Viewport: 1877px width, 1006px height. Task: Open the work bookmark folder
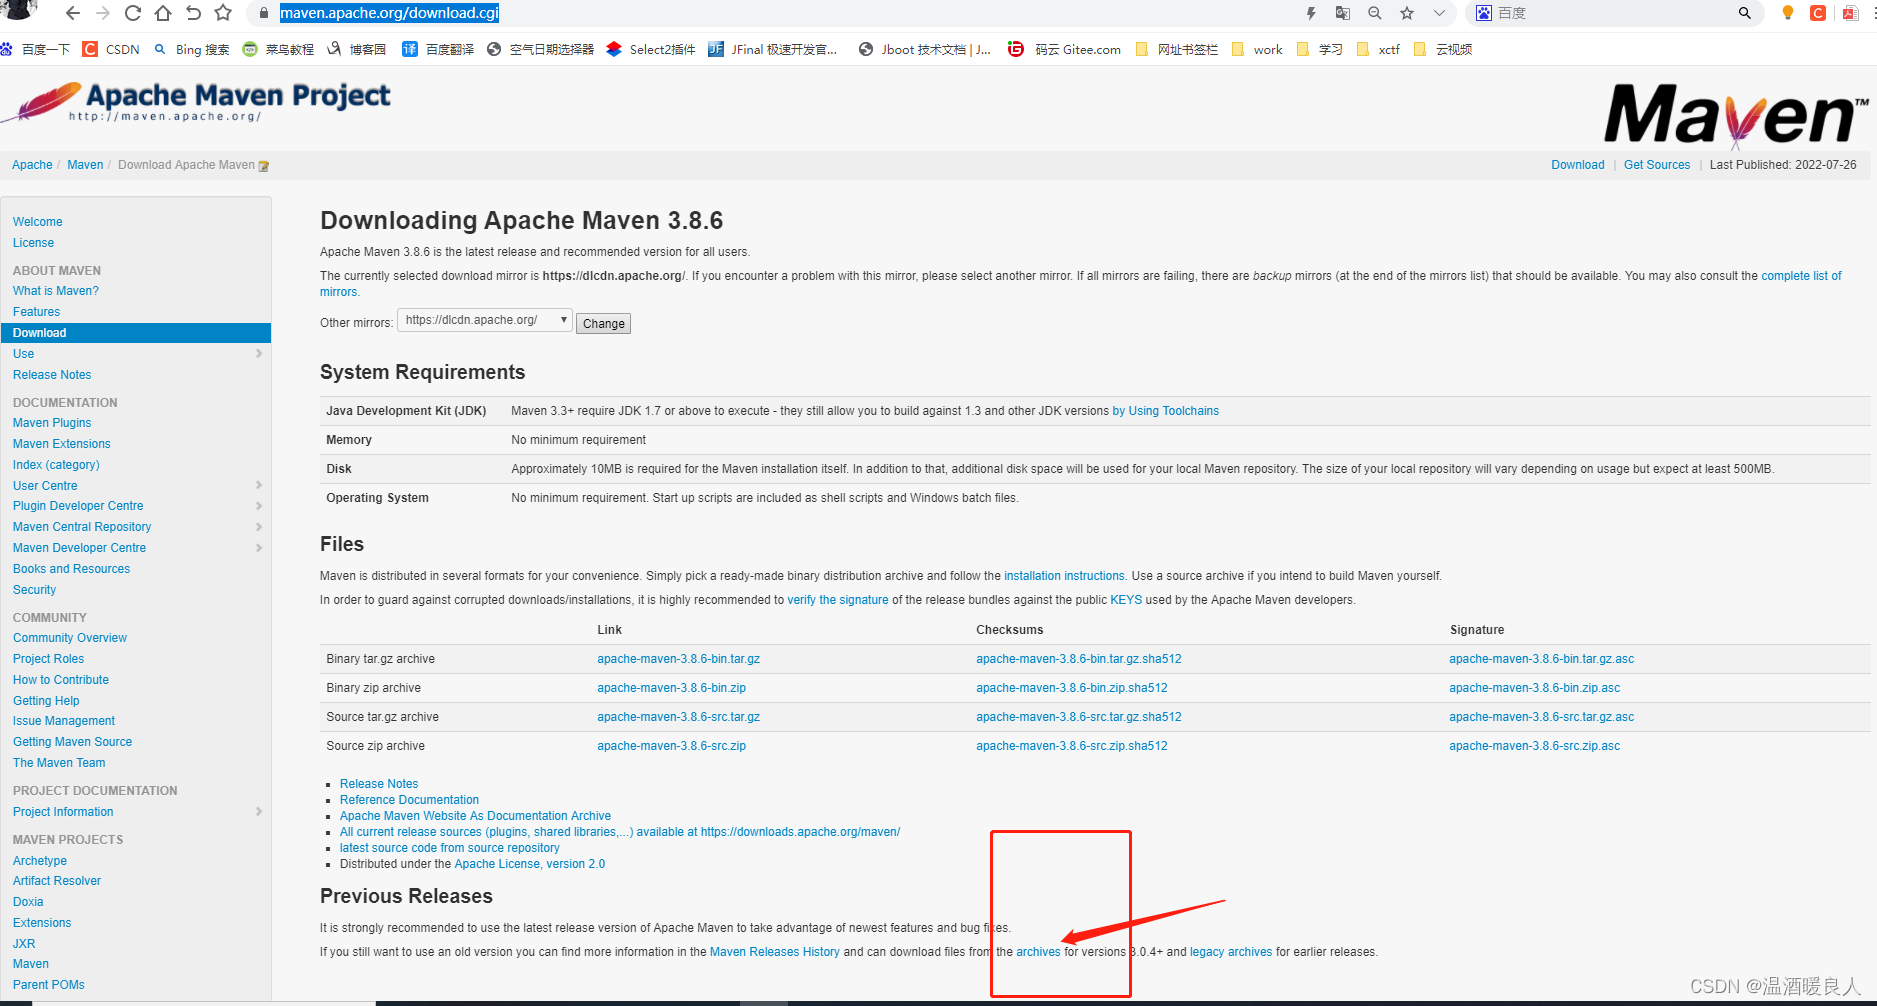[1258, 49]
